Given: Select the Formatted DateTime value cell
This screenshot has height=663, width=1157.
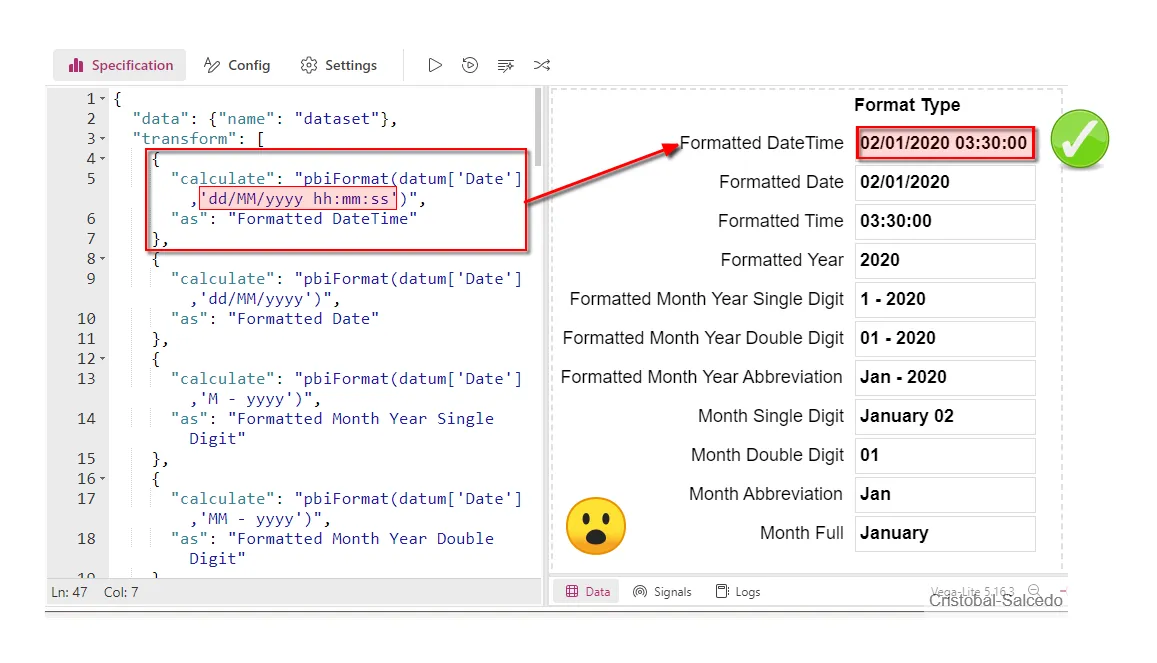Looking at the screenshot, I should coord(944,143).
